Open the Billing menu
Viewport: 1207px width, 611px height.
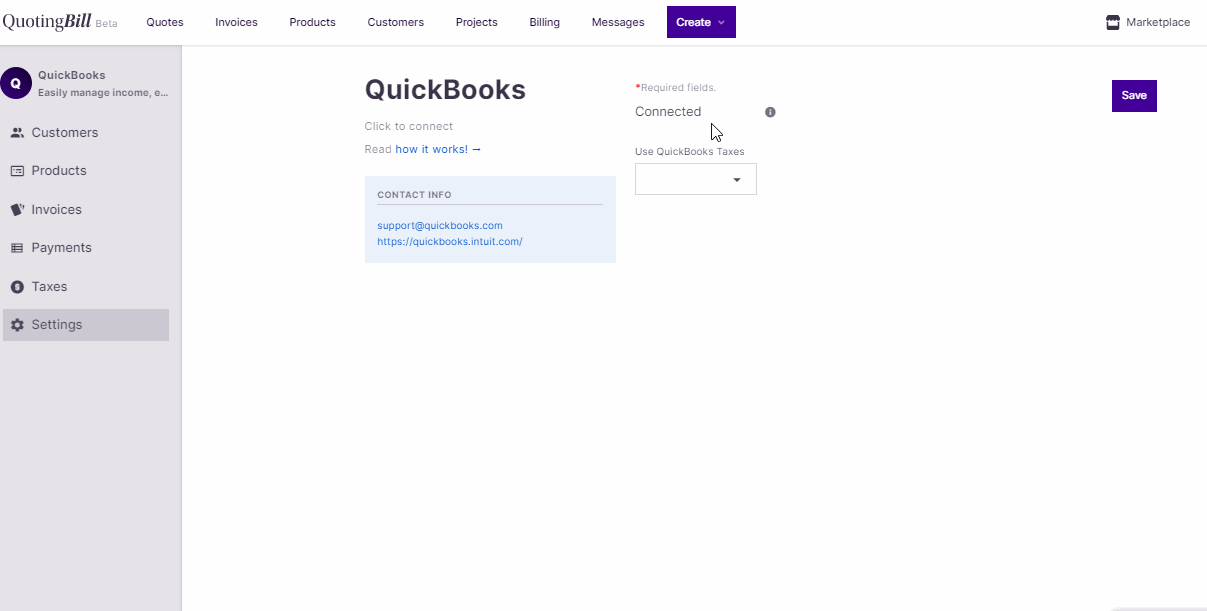coord(545,22)
